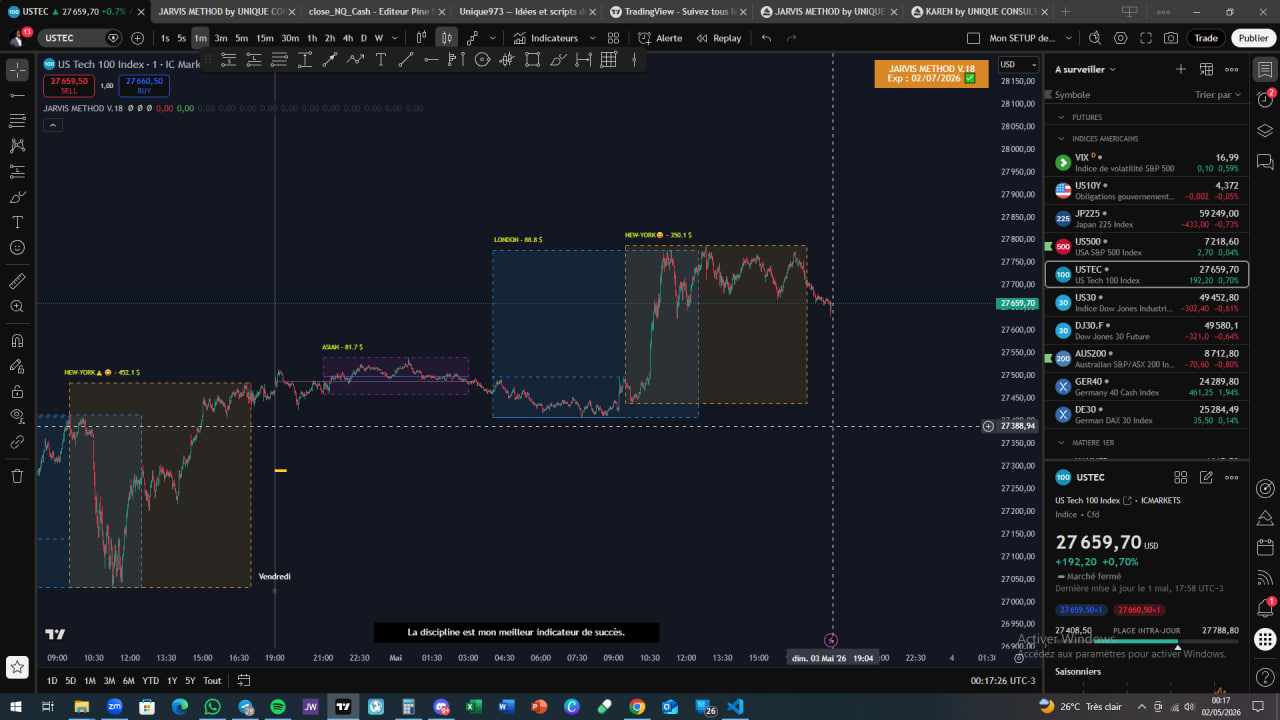Screen dimensions: 1280x720
Task: Open the Trier par sort dropdown
Action: coord(1218,95)
